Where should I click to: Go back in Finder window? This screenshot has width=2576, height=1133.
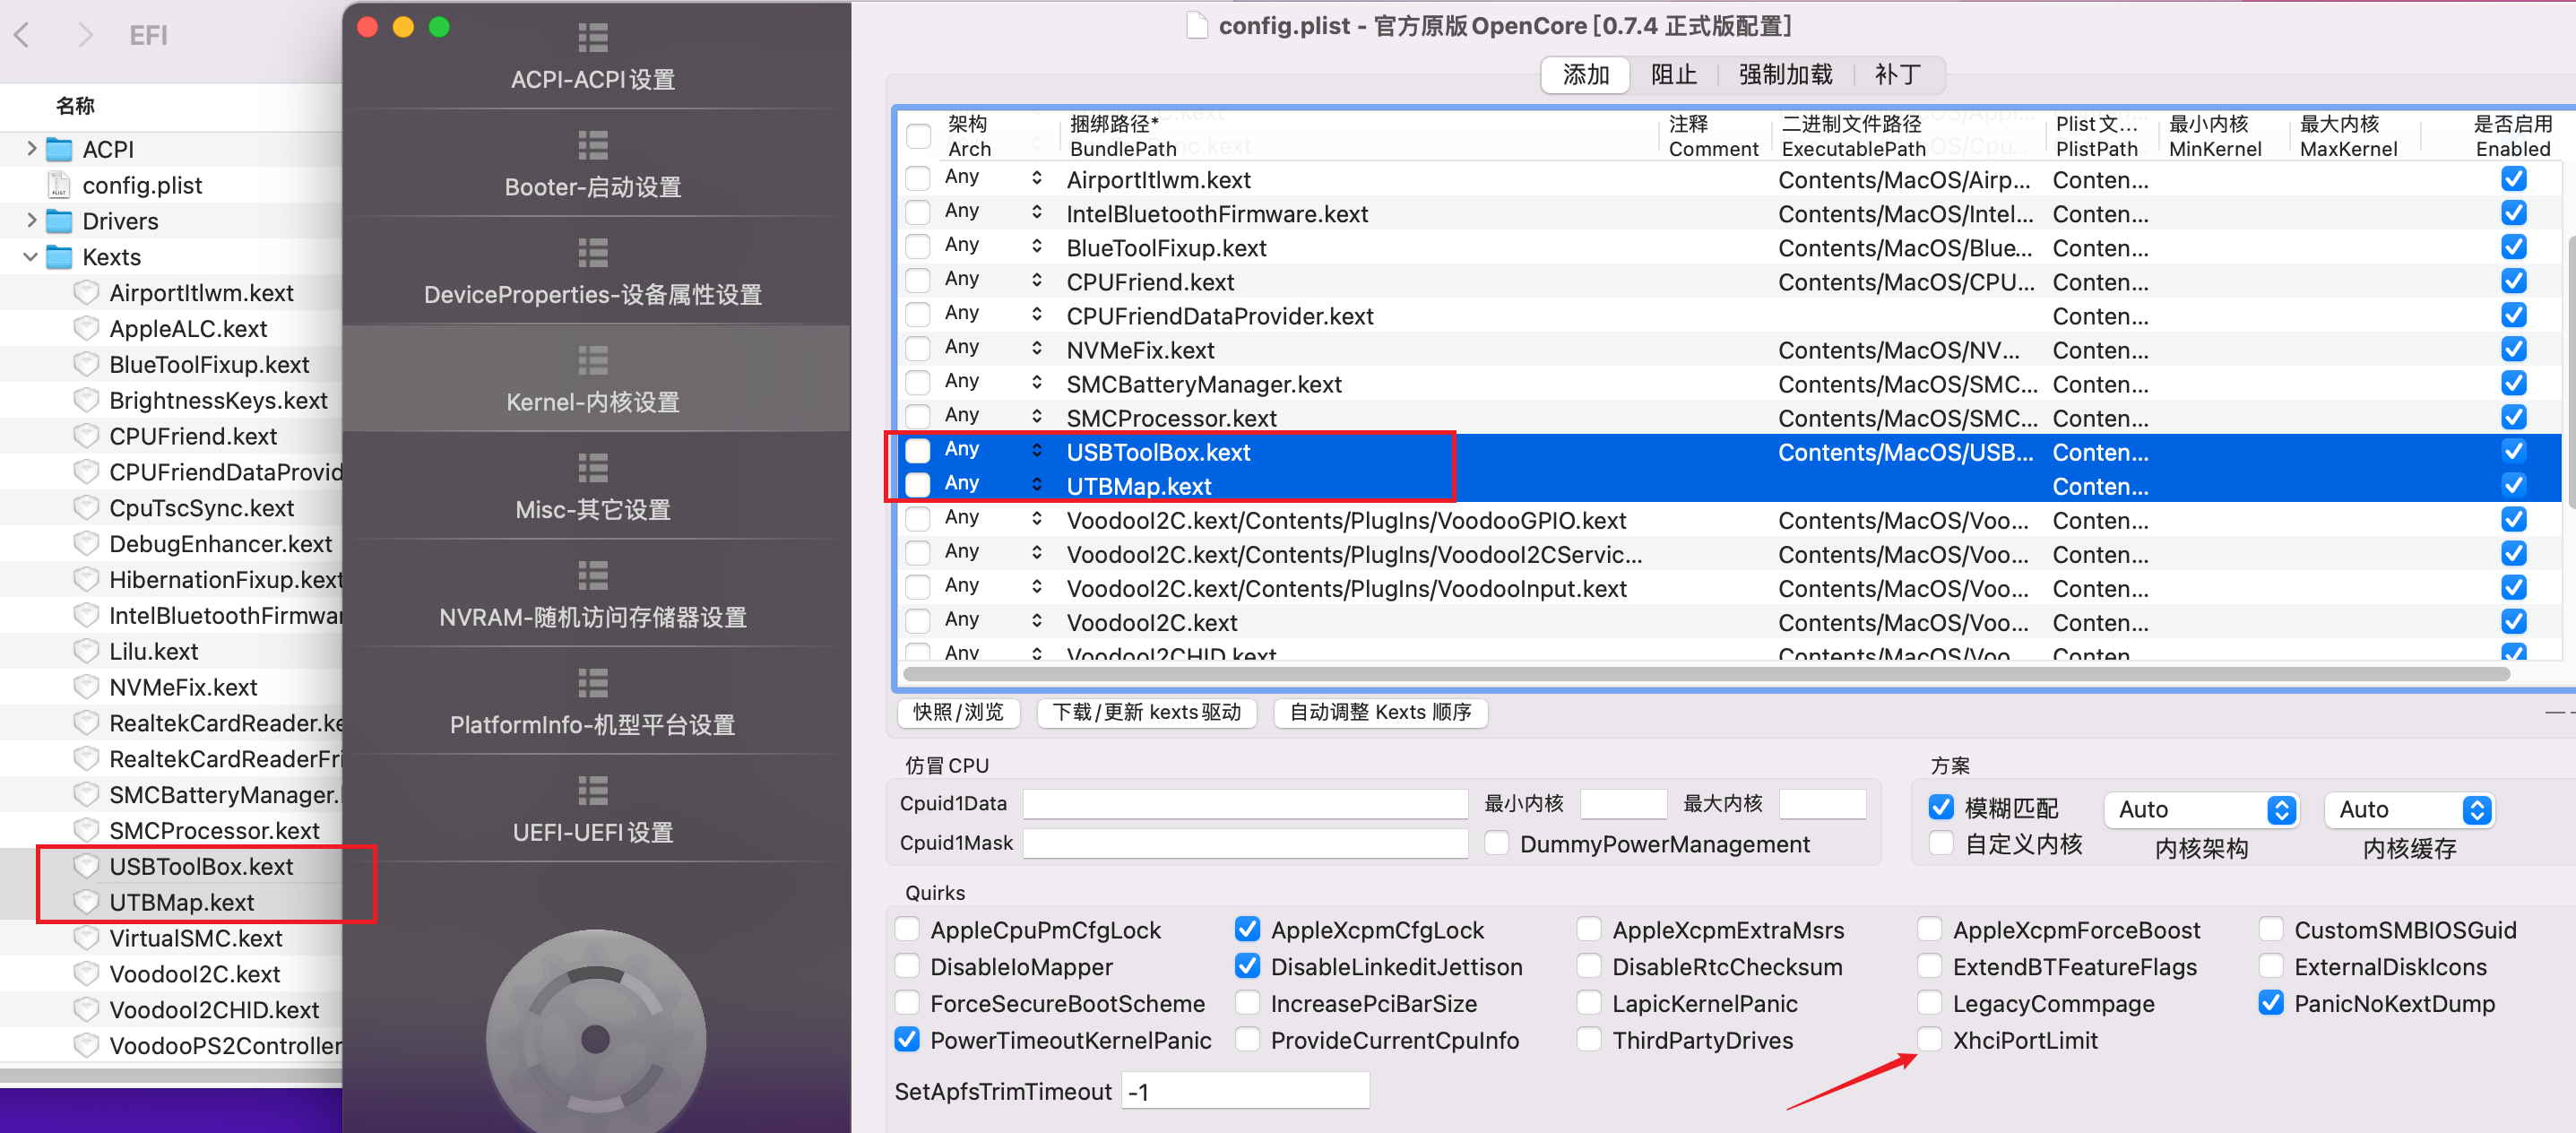(22, 36)
